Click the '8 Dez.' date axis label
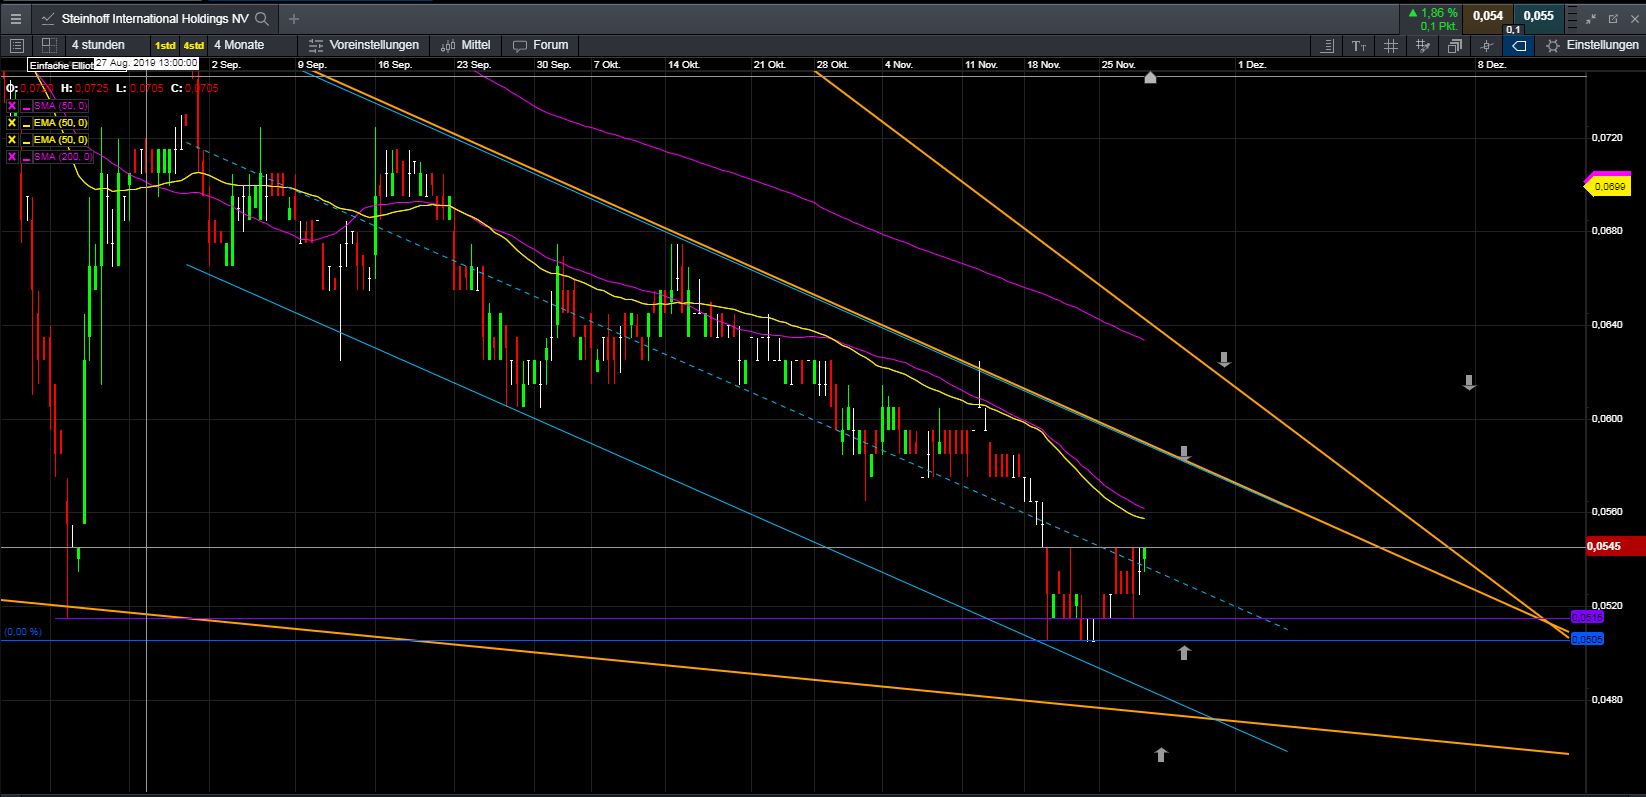The width and height of the screenshot is (1646, 797). tap(1492, 64)
